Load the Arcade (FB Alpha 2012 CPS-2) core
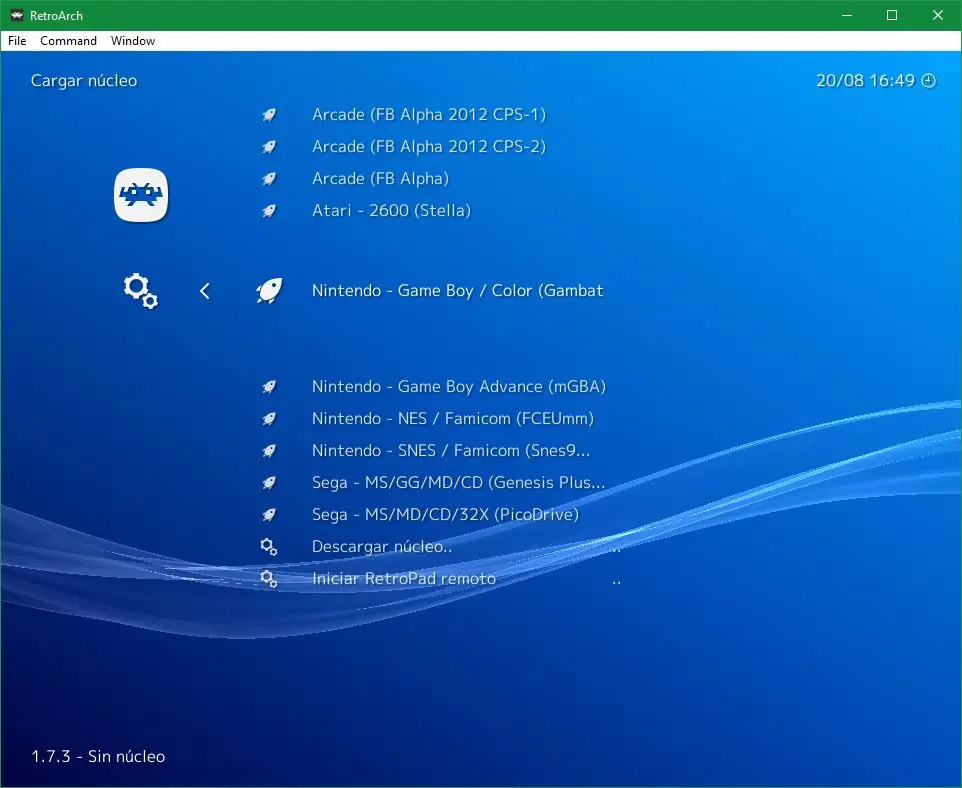Viewport: 962px width, 788px height. point(429,147)
